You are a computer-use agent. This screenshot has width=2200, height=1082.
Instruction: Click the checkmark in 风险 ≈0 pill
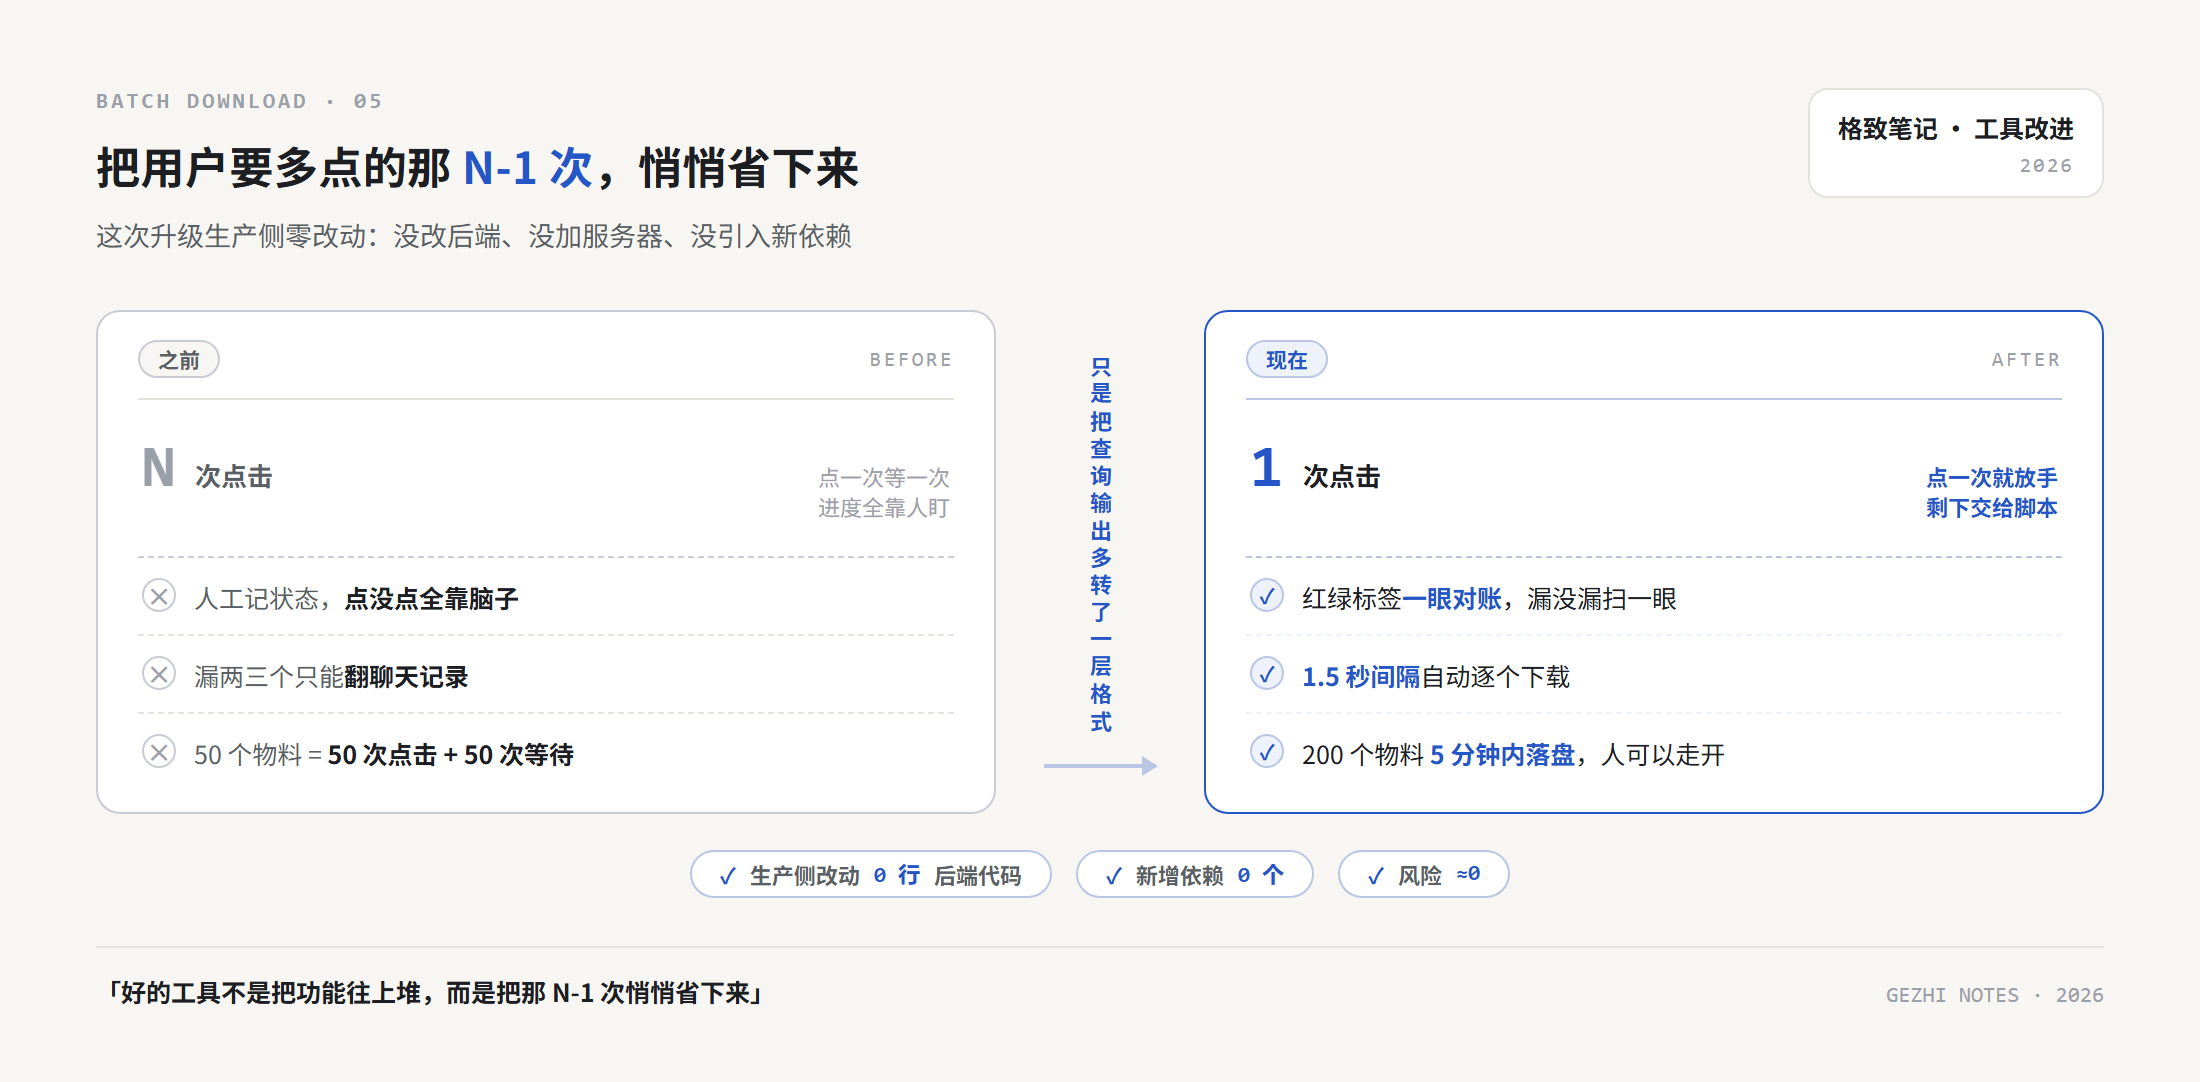click(1376, 876)
